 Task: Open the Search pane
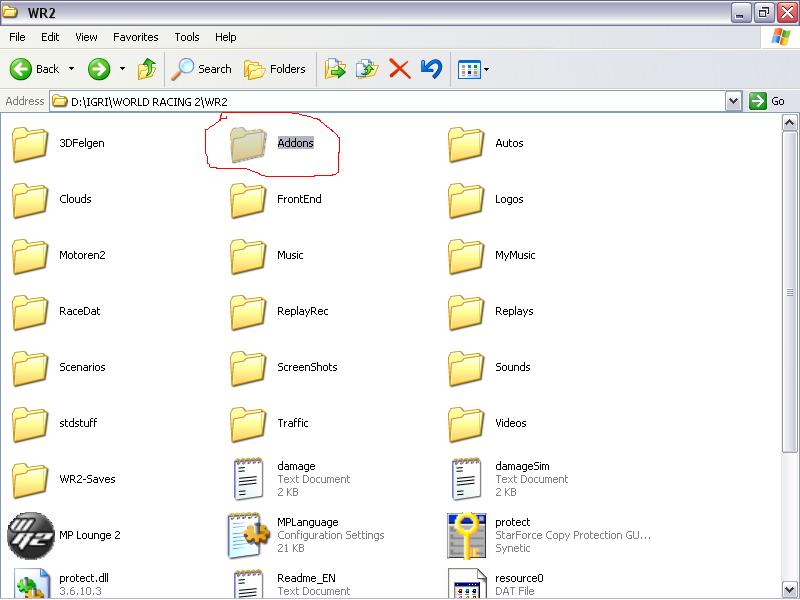point(202,69)
